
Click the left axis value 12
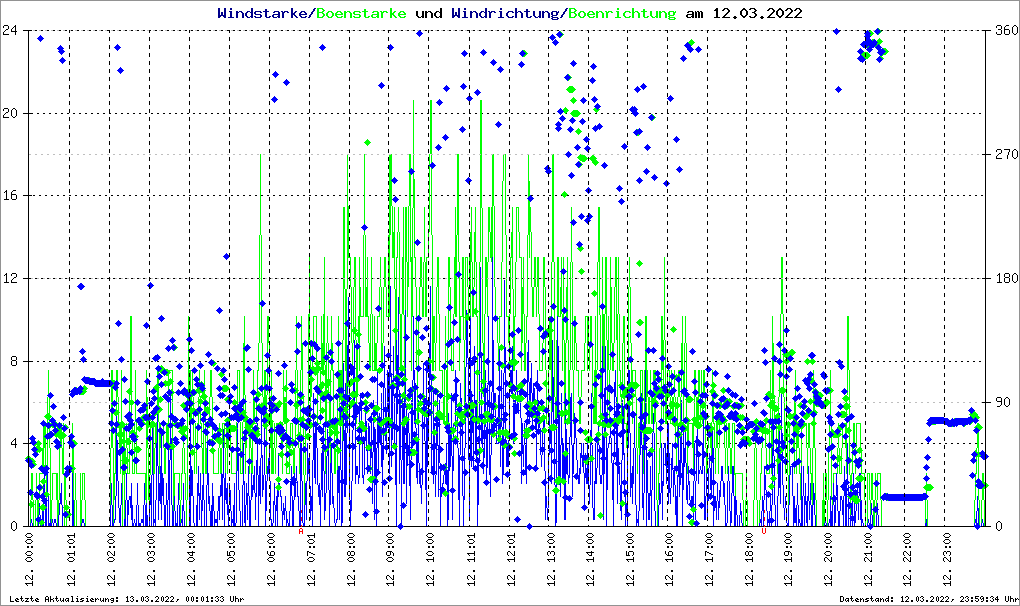9,278
